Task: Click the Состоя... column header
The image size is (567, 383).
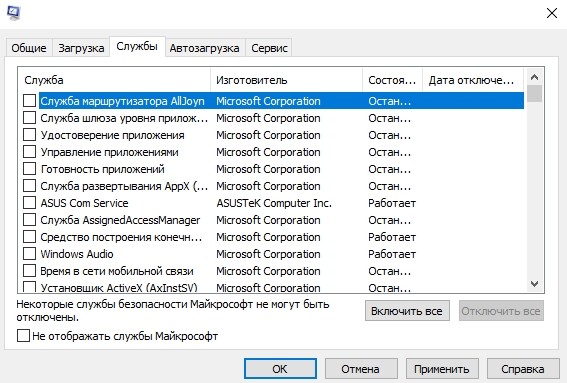Action: pyautogui.click(x=392, y=80)
